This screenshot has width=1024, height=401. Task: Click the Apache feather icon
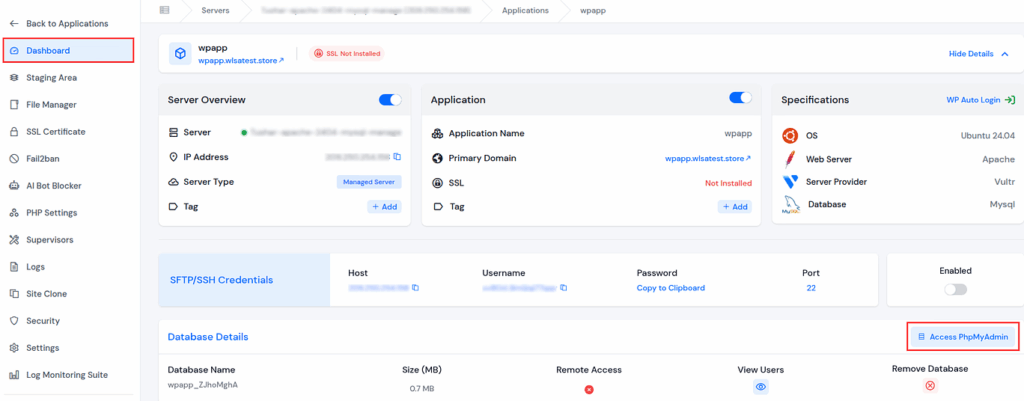790,159
